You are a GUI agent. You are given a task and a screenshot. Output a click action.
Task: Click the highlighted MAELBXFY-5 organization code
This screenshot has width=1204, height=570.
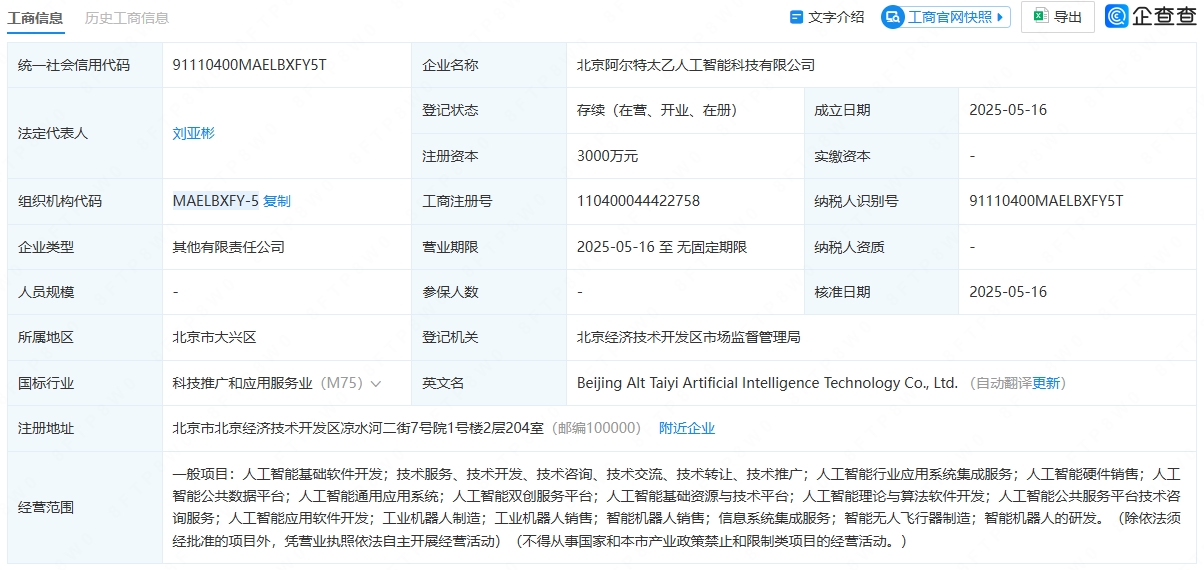pyautogui.click(x=215, y=201)
